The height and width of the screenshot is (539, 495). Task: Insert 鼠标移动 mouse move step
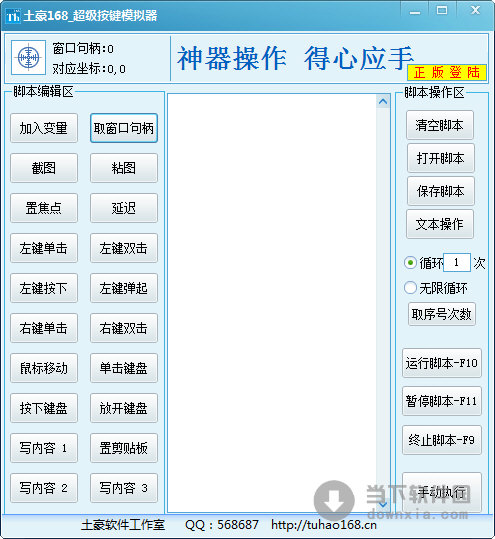[44, 368]
